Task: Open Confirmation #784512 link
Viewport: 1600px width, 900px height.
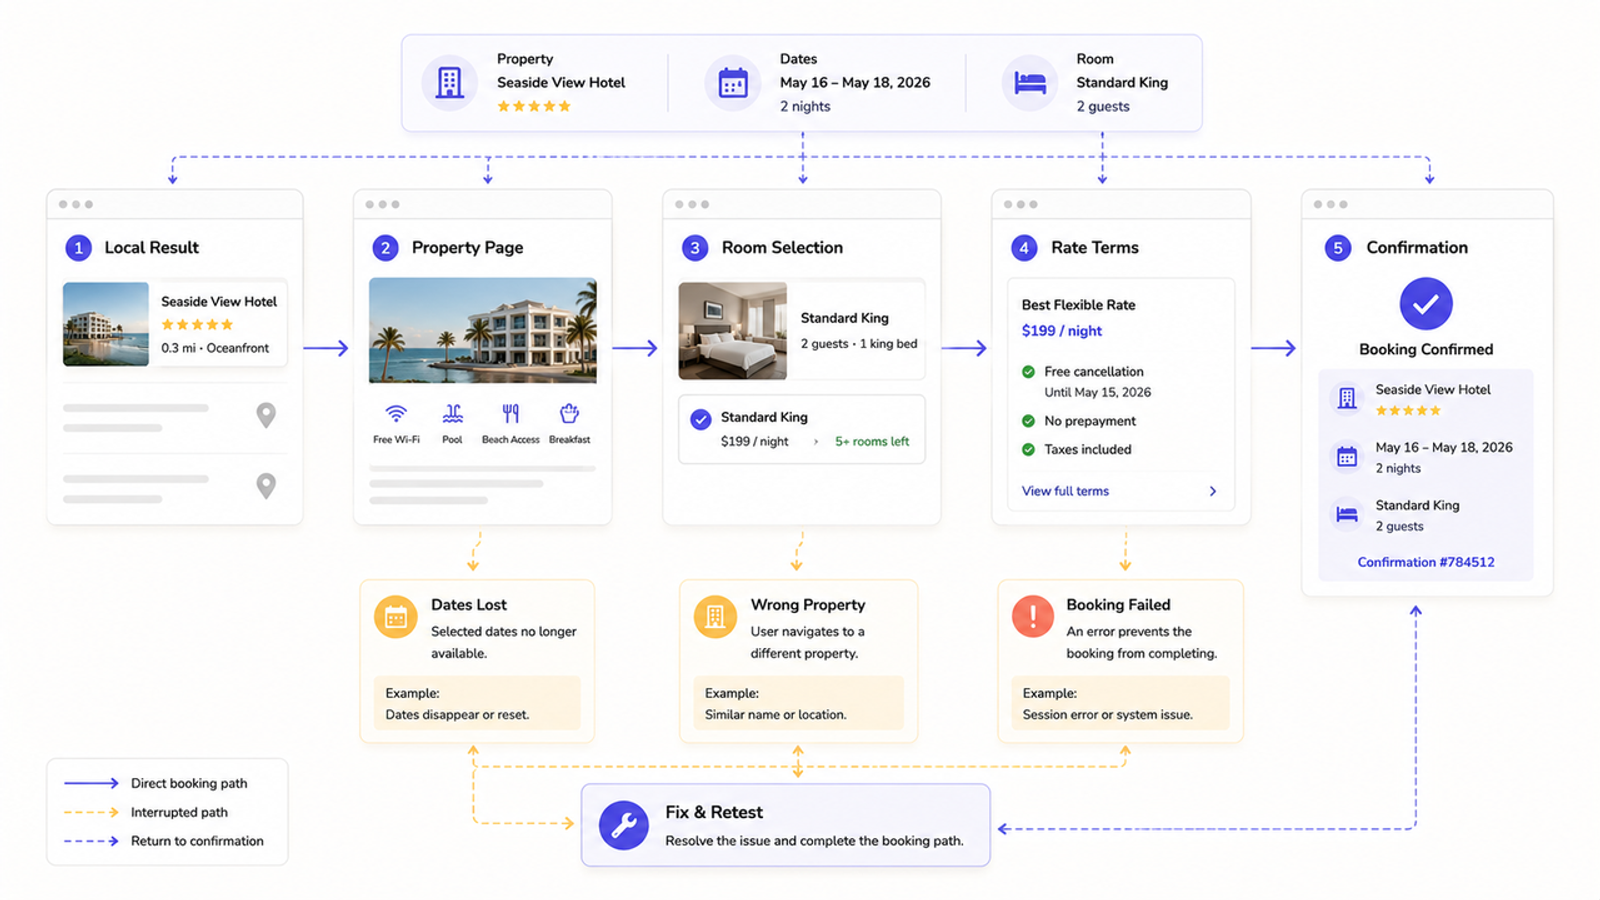Action: [1426, 562]
